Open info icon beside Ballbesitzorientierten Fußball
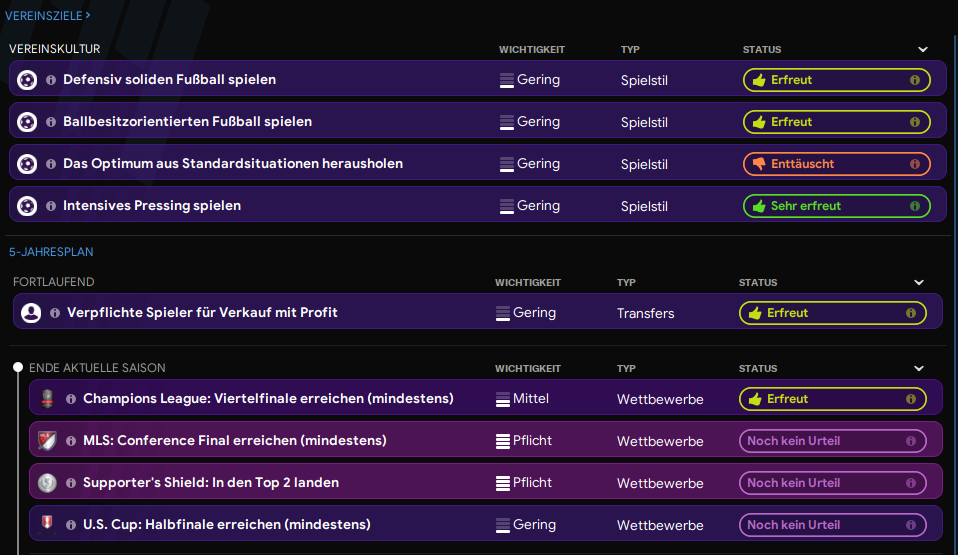Screen dimensions: 958x555 point(51,122)
